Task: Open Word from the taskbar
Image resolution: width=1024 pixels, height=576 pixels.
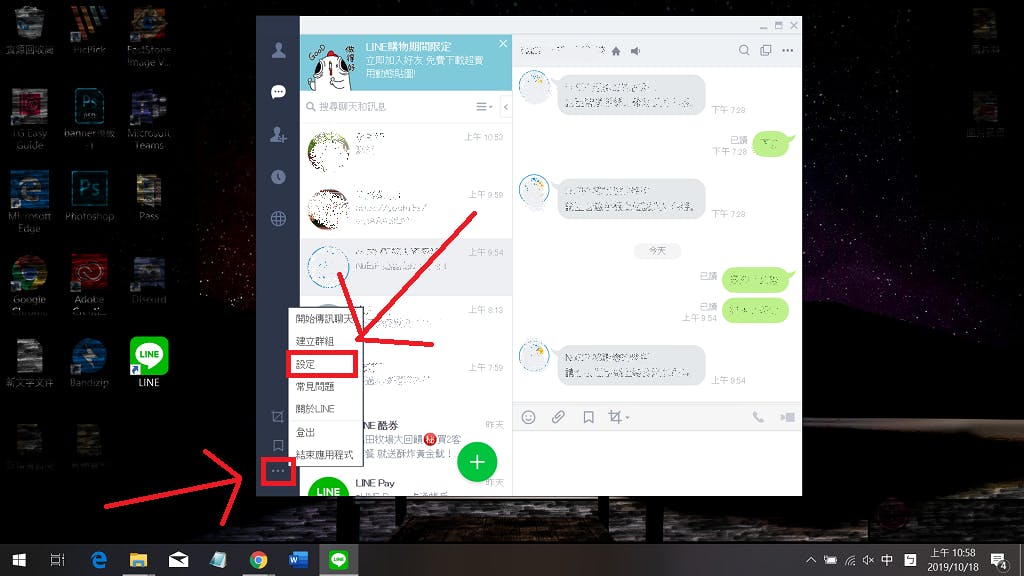Action: (x=298, y=560)
